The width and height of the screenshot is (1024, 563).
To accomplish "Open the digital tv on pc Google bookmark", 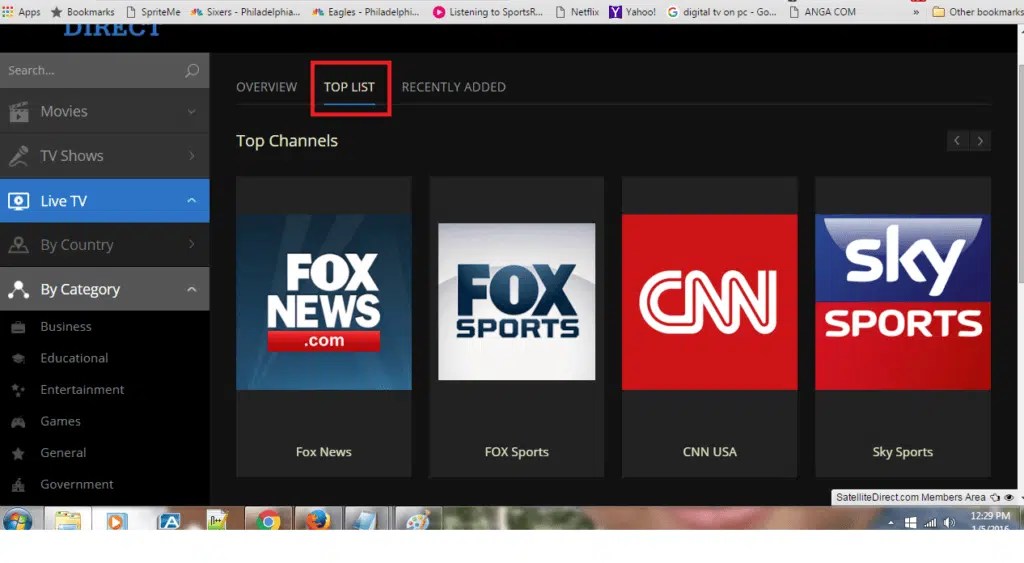I will 722,12.
